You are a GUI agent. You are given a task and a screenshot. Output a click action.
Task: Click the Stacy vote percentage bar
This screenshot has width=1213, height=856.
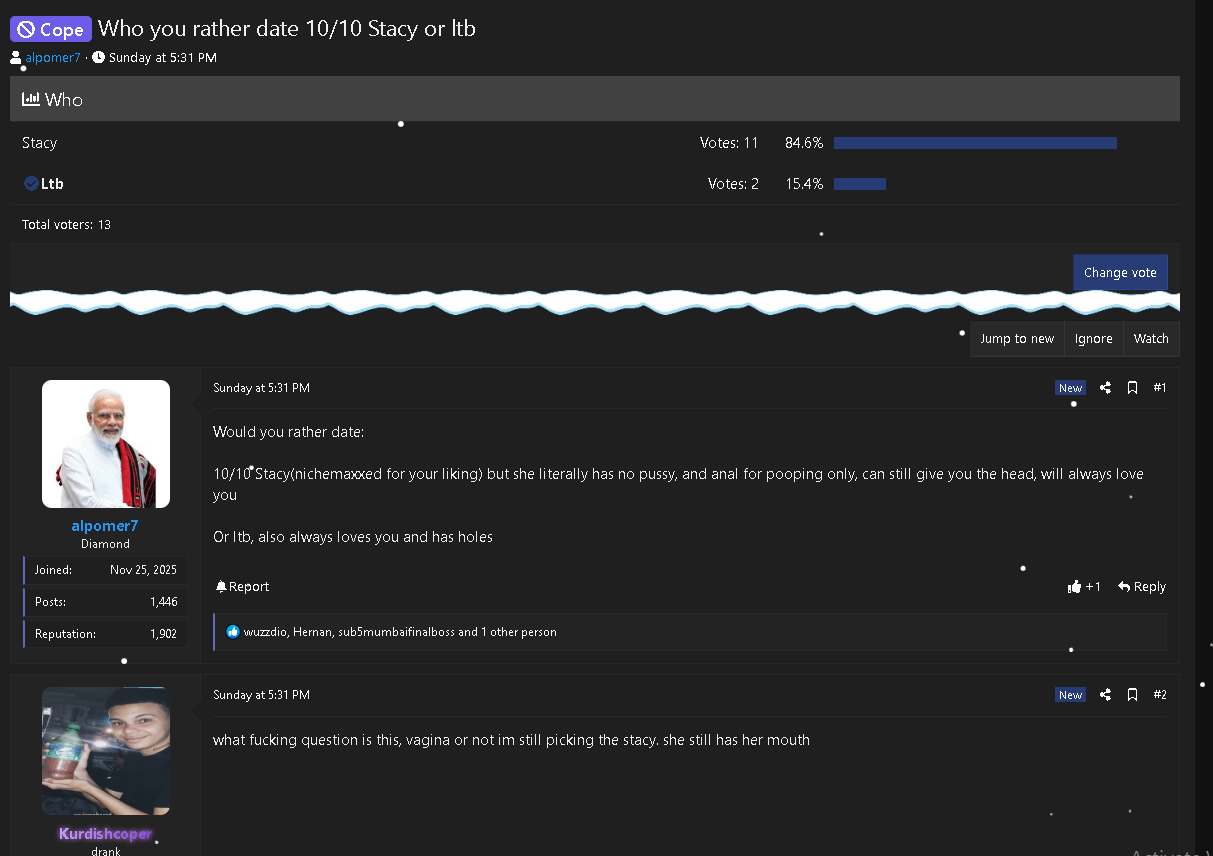(x=974, y=143)
